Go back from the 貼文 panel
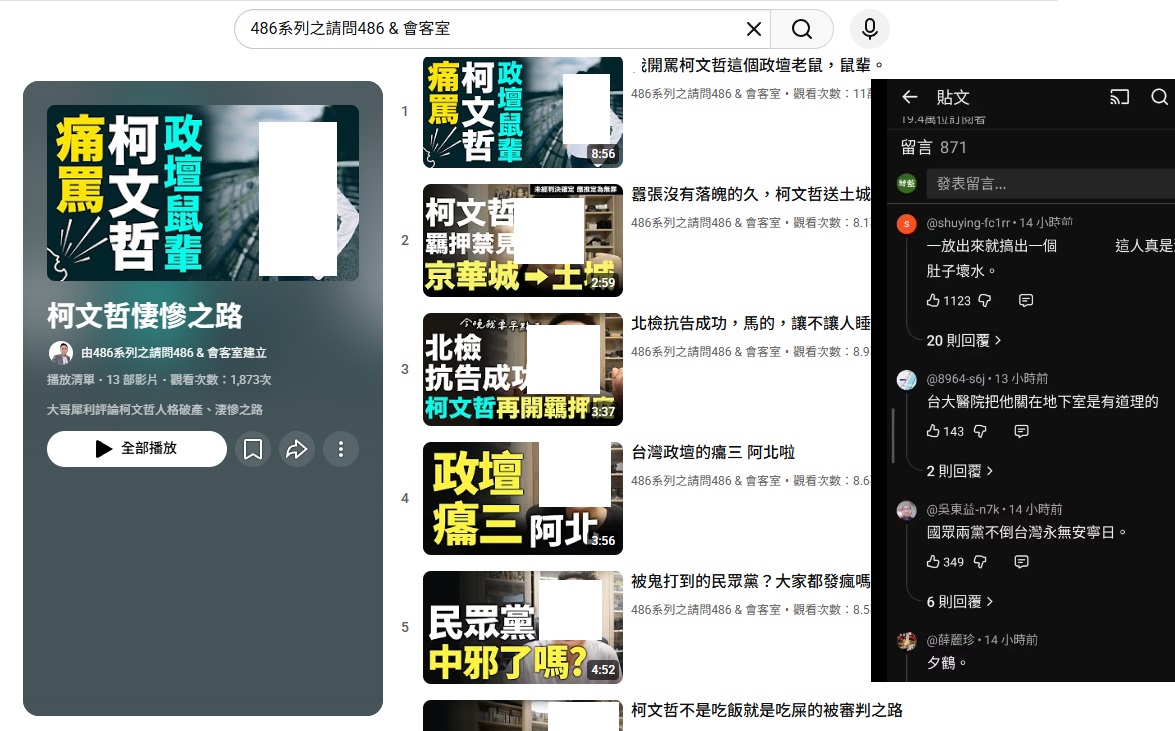 (x=909, y=97)
